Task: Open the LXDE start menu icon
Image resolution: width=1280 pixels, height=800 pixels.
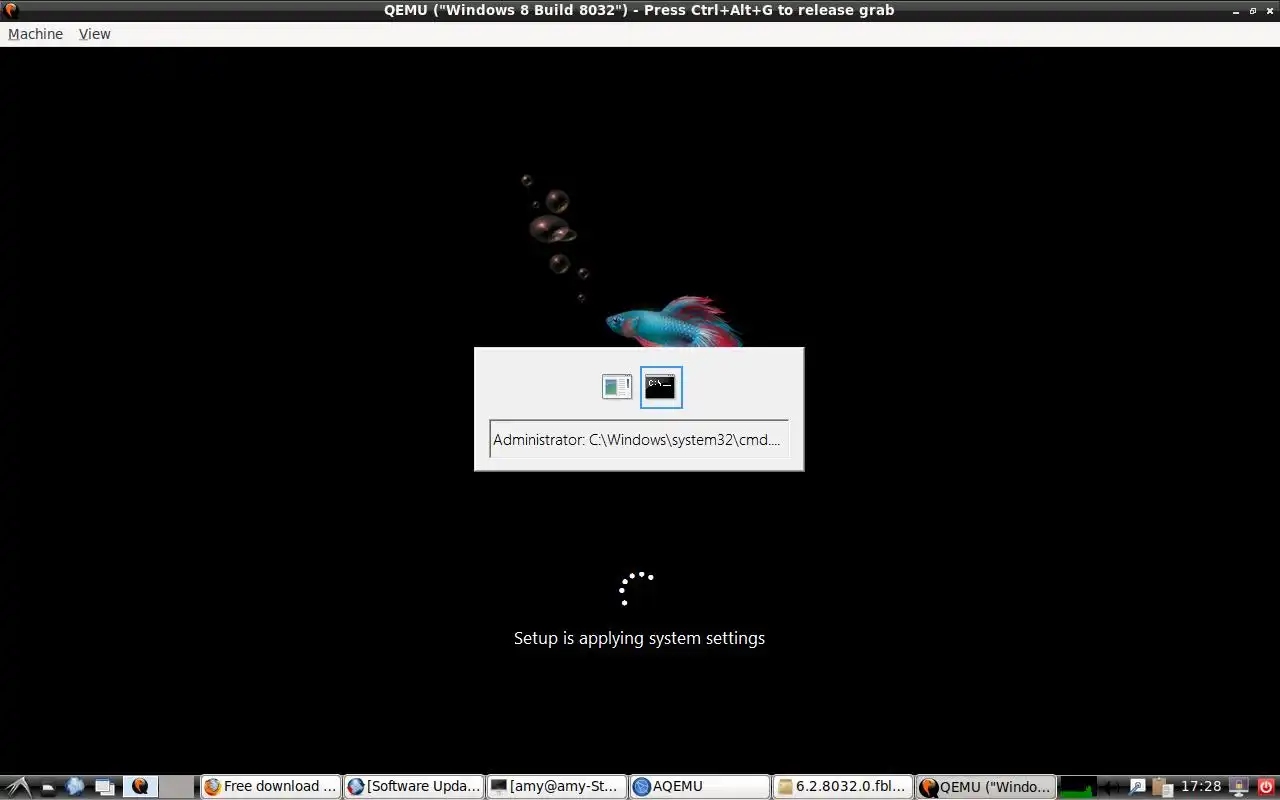Action: 19,787
